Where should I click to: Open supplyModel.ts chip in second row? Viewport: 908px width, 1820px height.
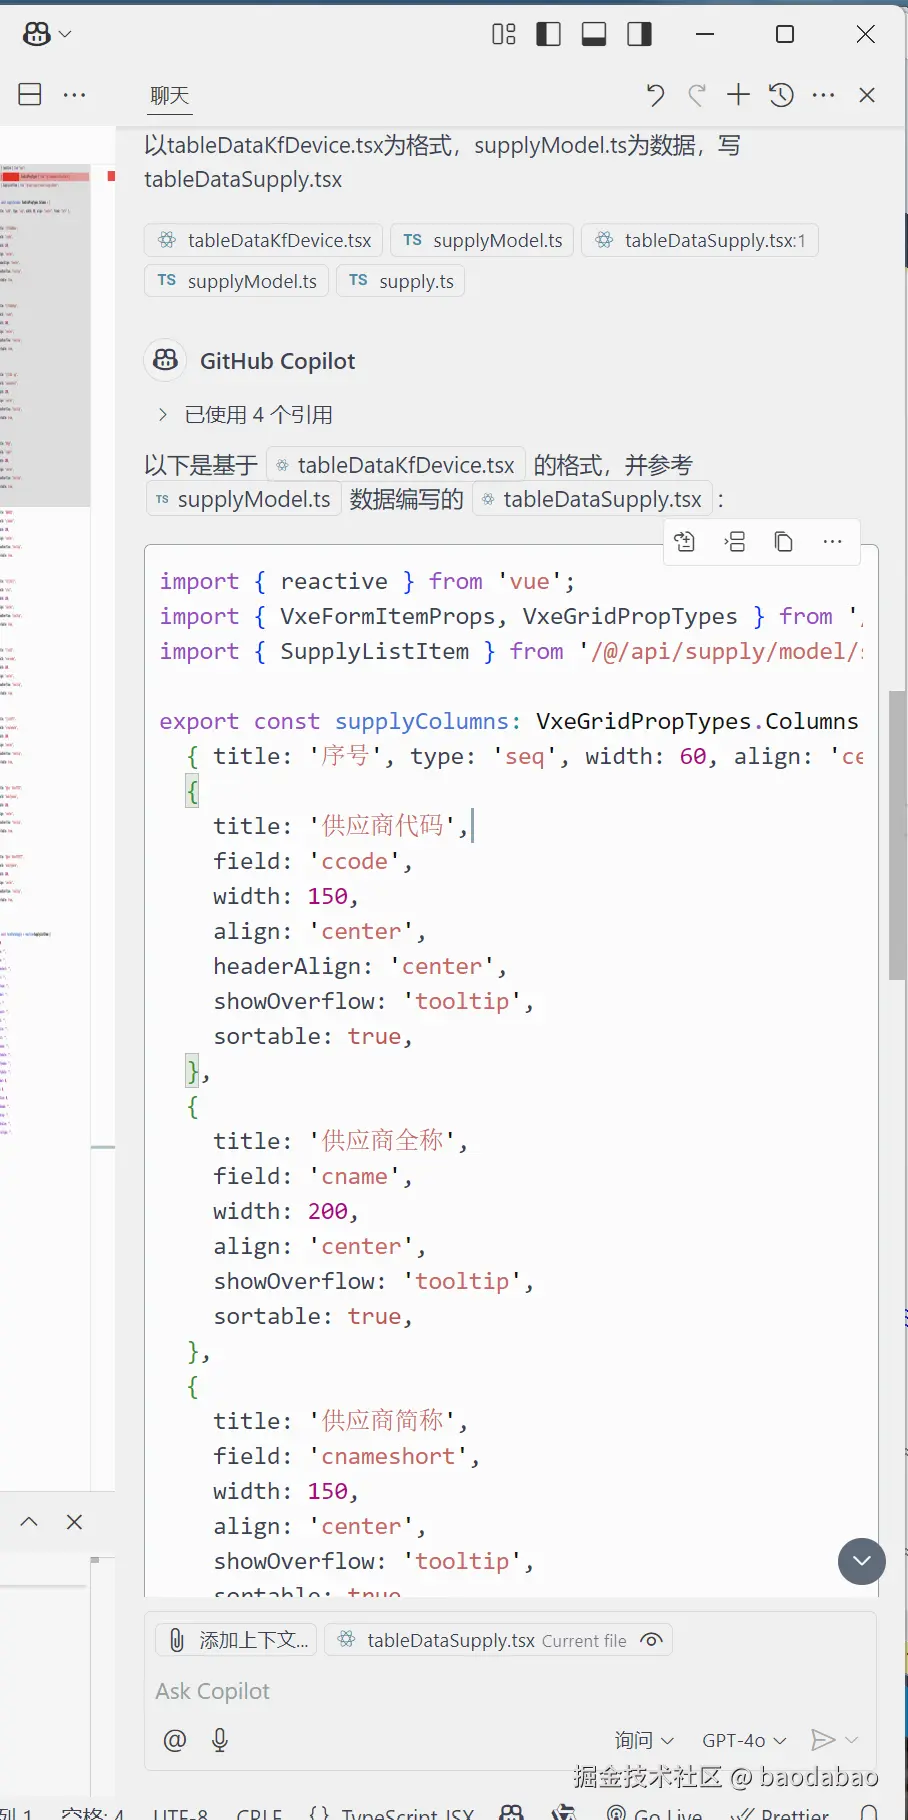click(237, 281)
